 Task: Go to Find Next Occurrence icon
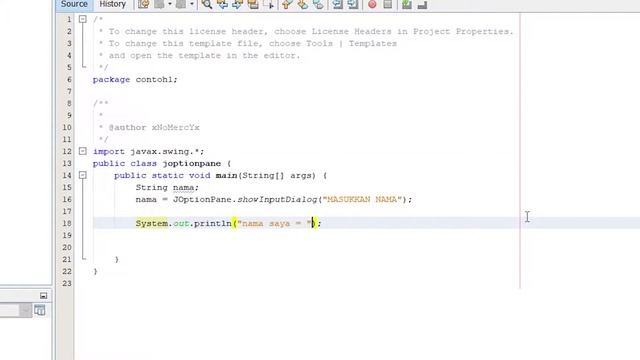pyautogui.click(x=238, y=4)
